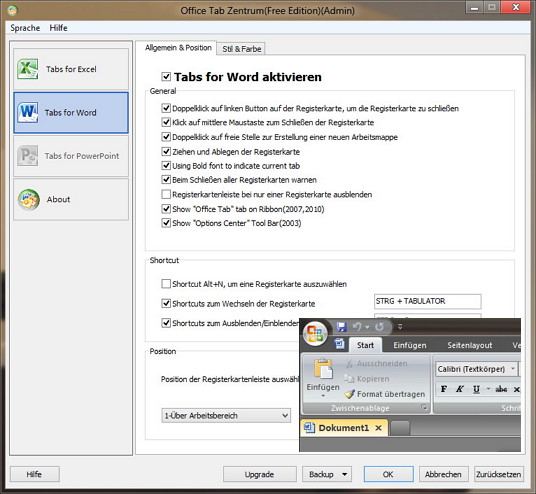Close the Dokument1 tab with its X
This screenshot has width=536, height=494.
pyautogui.click(x=378, y=428)
